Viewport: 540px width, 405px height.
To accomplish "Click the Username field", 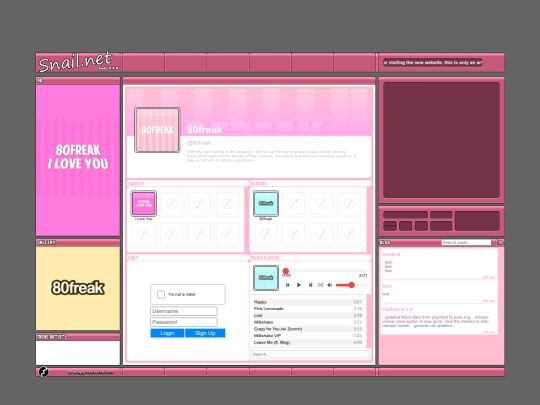I will [184, 311].
